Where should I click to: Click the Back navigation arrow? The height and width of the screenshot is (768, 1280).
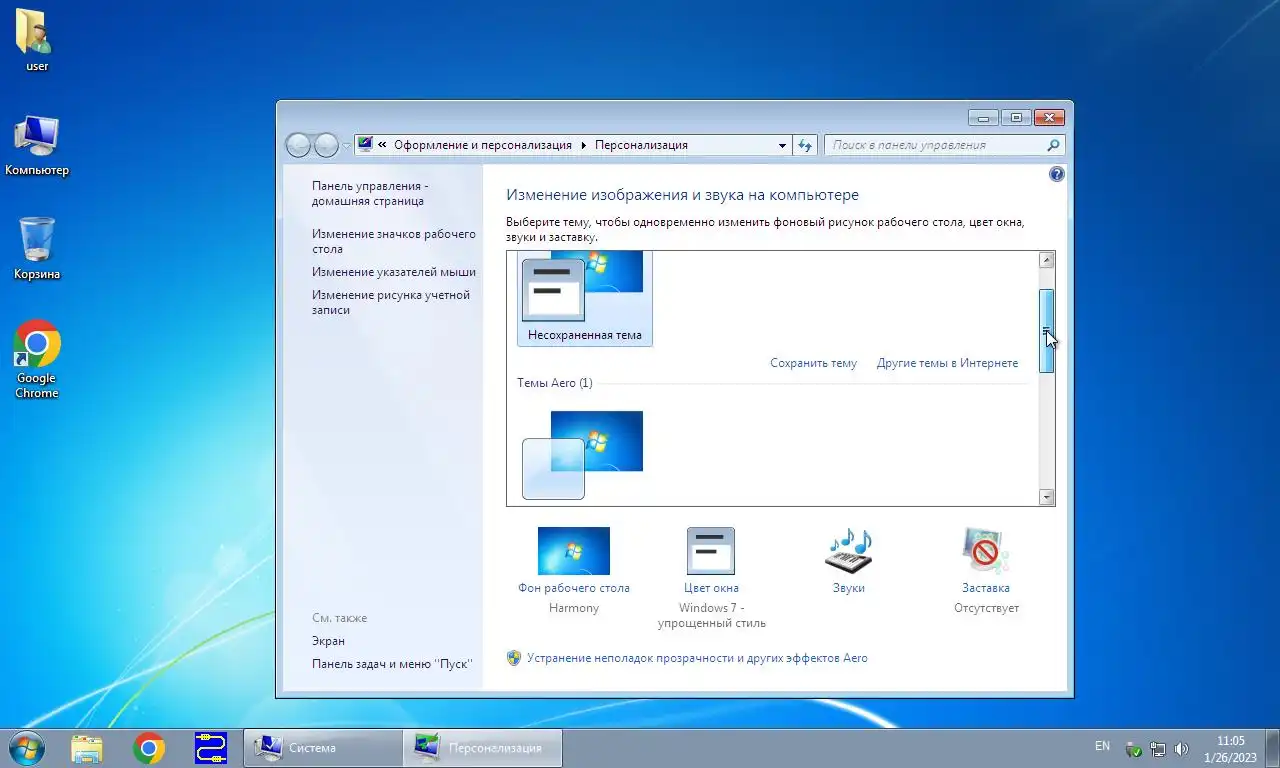tap(299, 145)
